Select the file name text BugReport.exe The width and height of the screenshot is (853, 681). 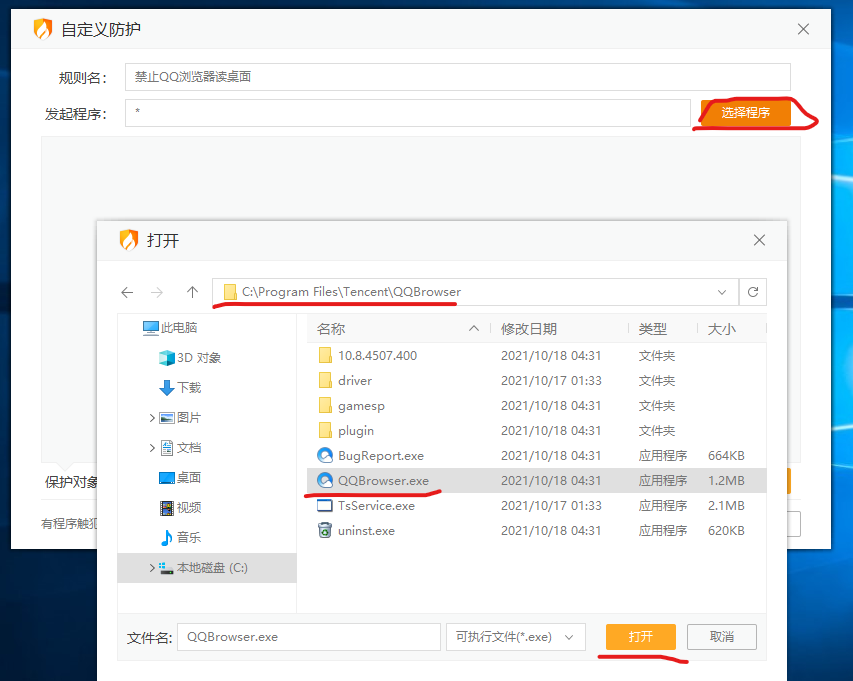(381, 456)
